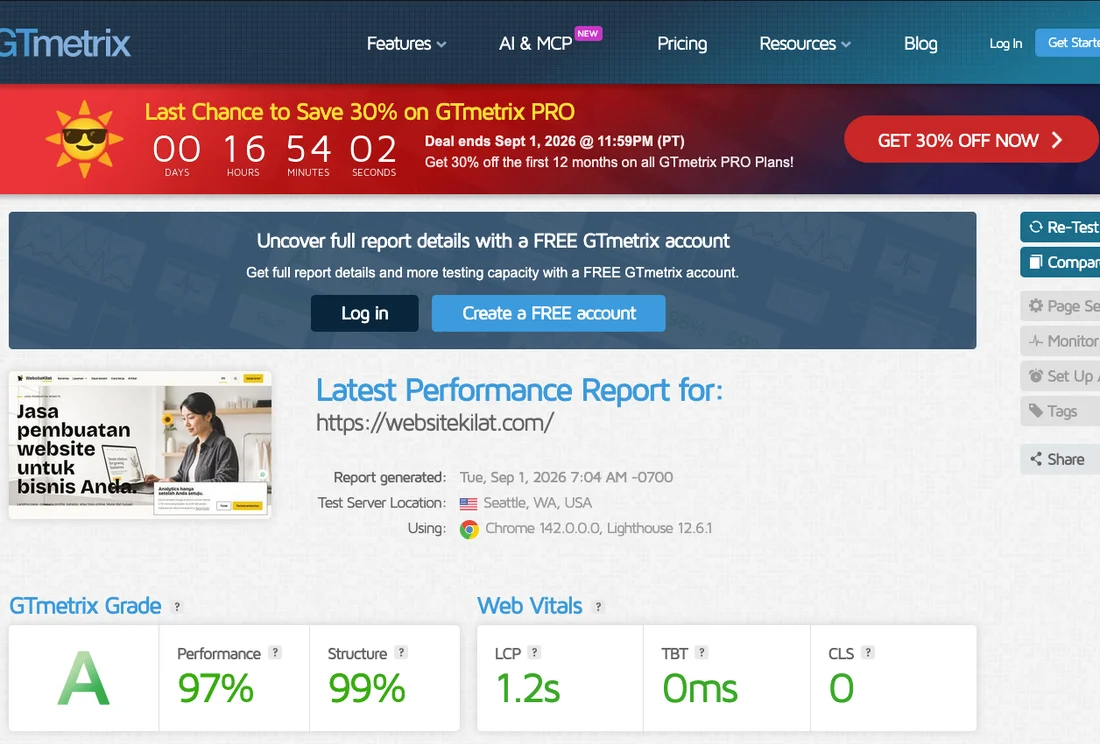Click the 97% Performance score
This screenshot has width=1100, height=744.
(x=215, y=688)
